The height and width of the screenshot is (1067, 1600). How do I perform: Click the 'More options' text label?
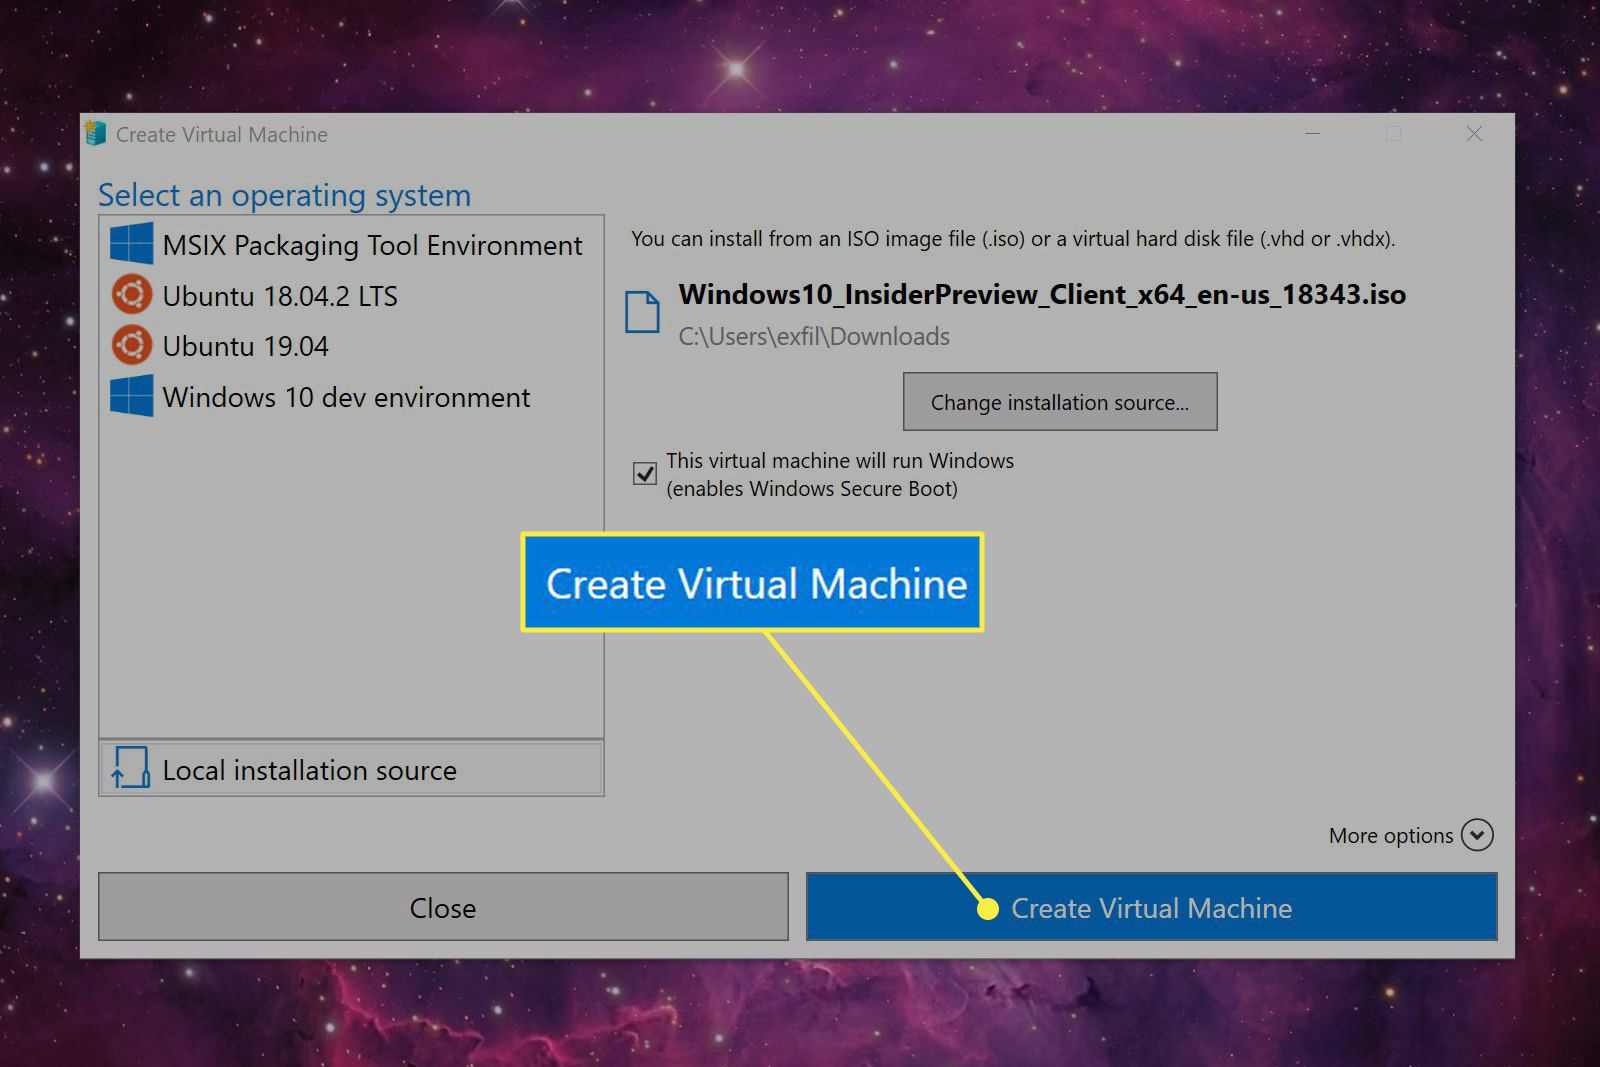coord(1390,836)
